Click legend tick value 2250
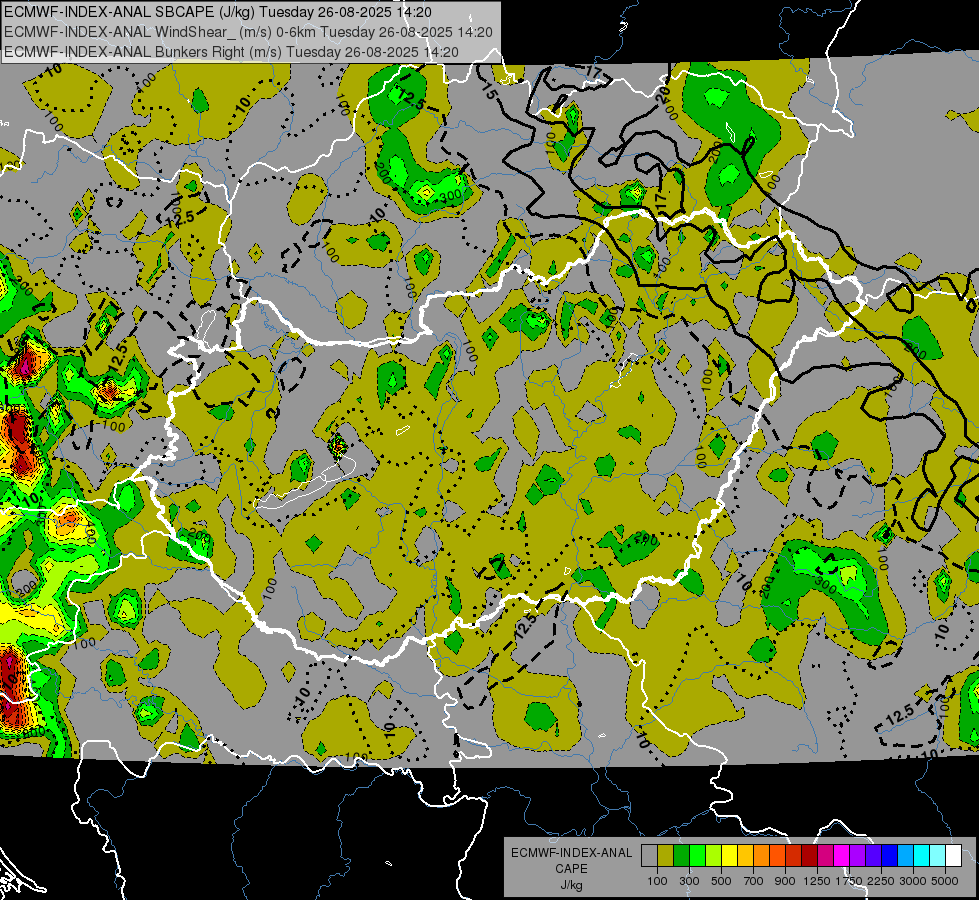This screenshot has width=979, height=900. (x=882, y=881)
